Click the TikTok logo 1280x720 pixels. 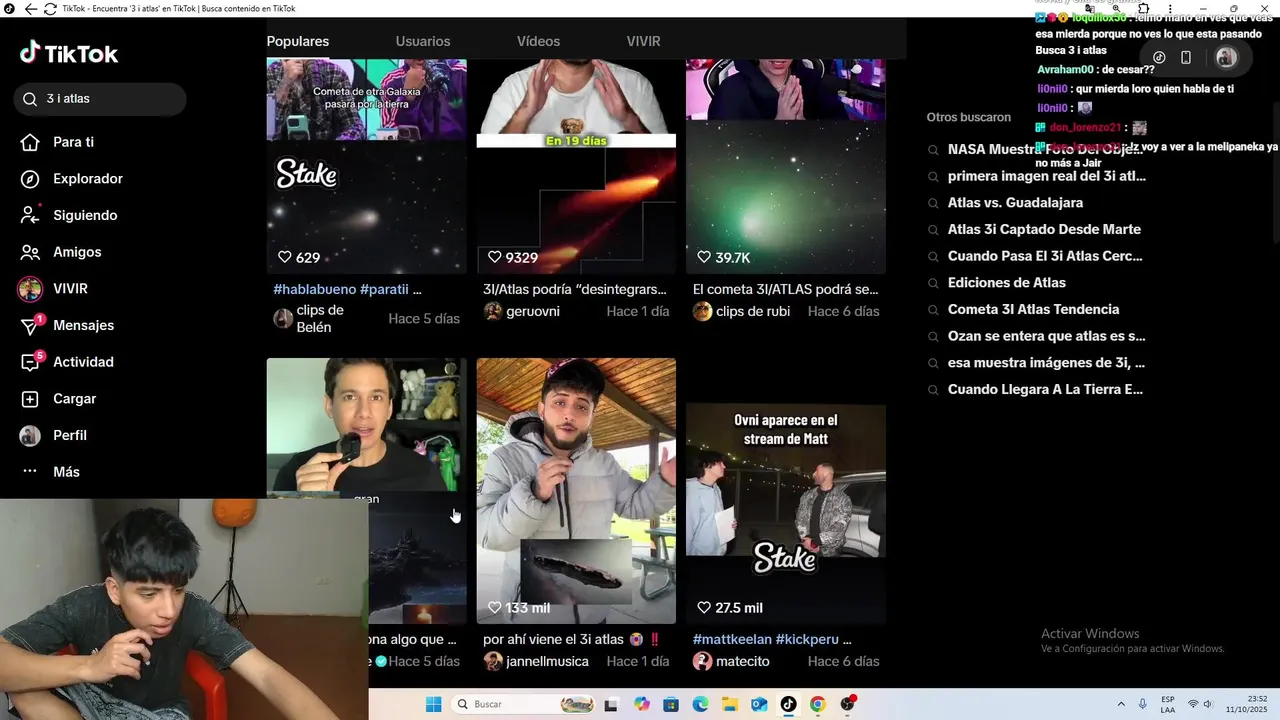point(69,54)
